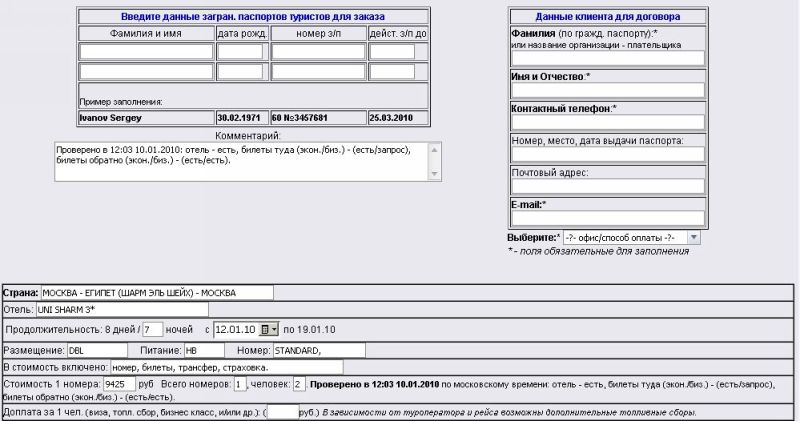The width and height of the screenshot is (800, 421).
Task: Click the Питание field showing HB
Action: pos(208,350)
